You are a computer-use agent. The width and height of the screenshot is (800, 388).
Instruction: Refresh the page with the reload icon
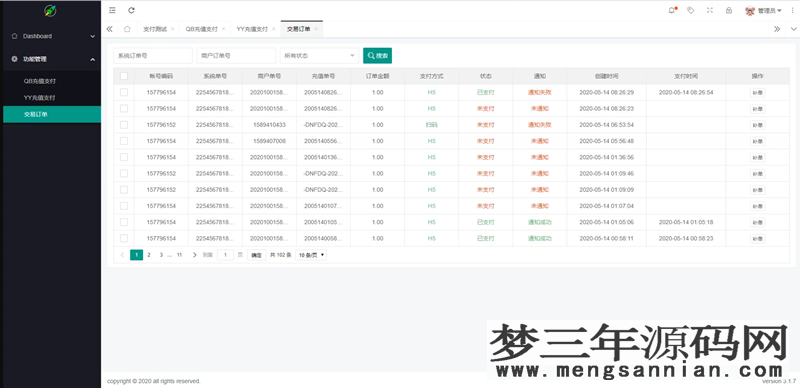(131, 10)
